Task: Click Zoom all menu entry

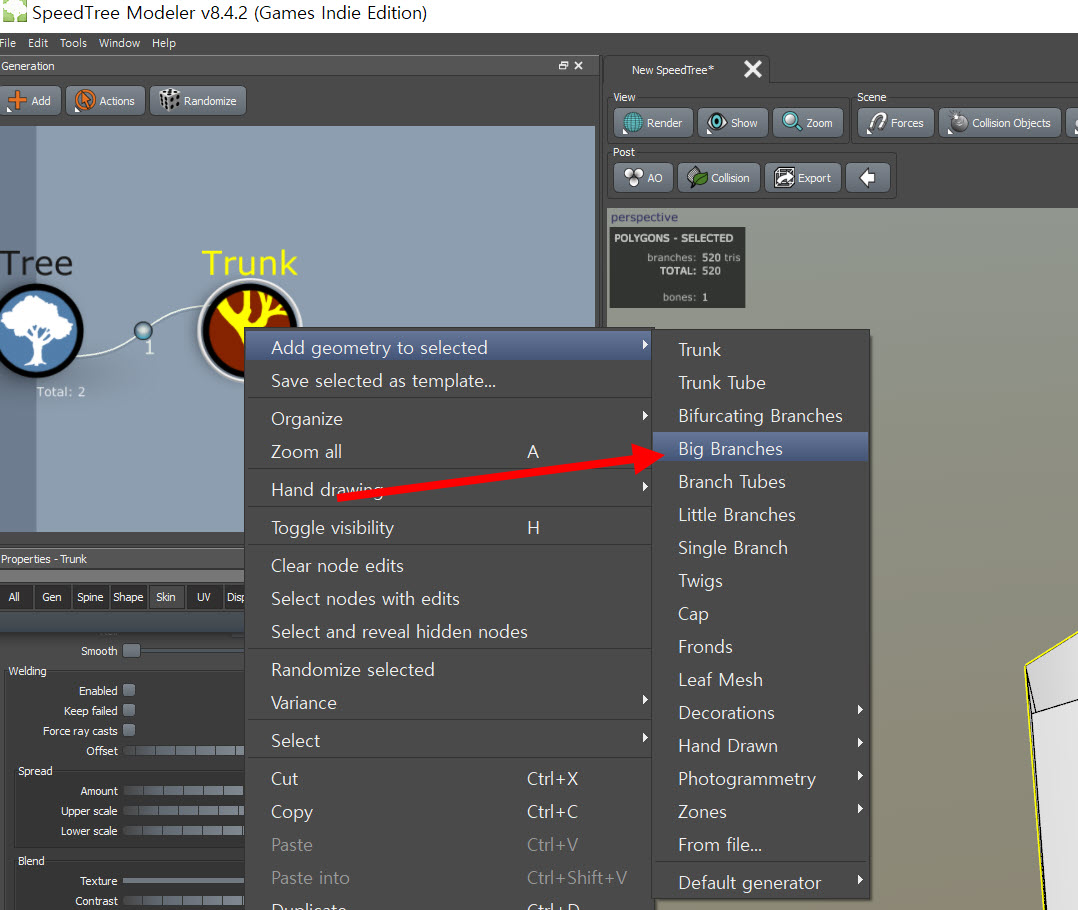Action: 448,452
